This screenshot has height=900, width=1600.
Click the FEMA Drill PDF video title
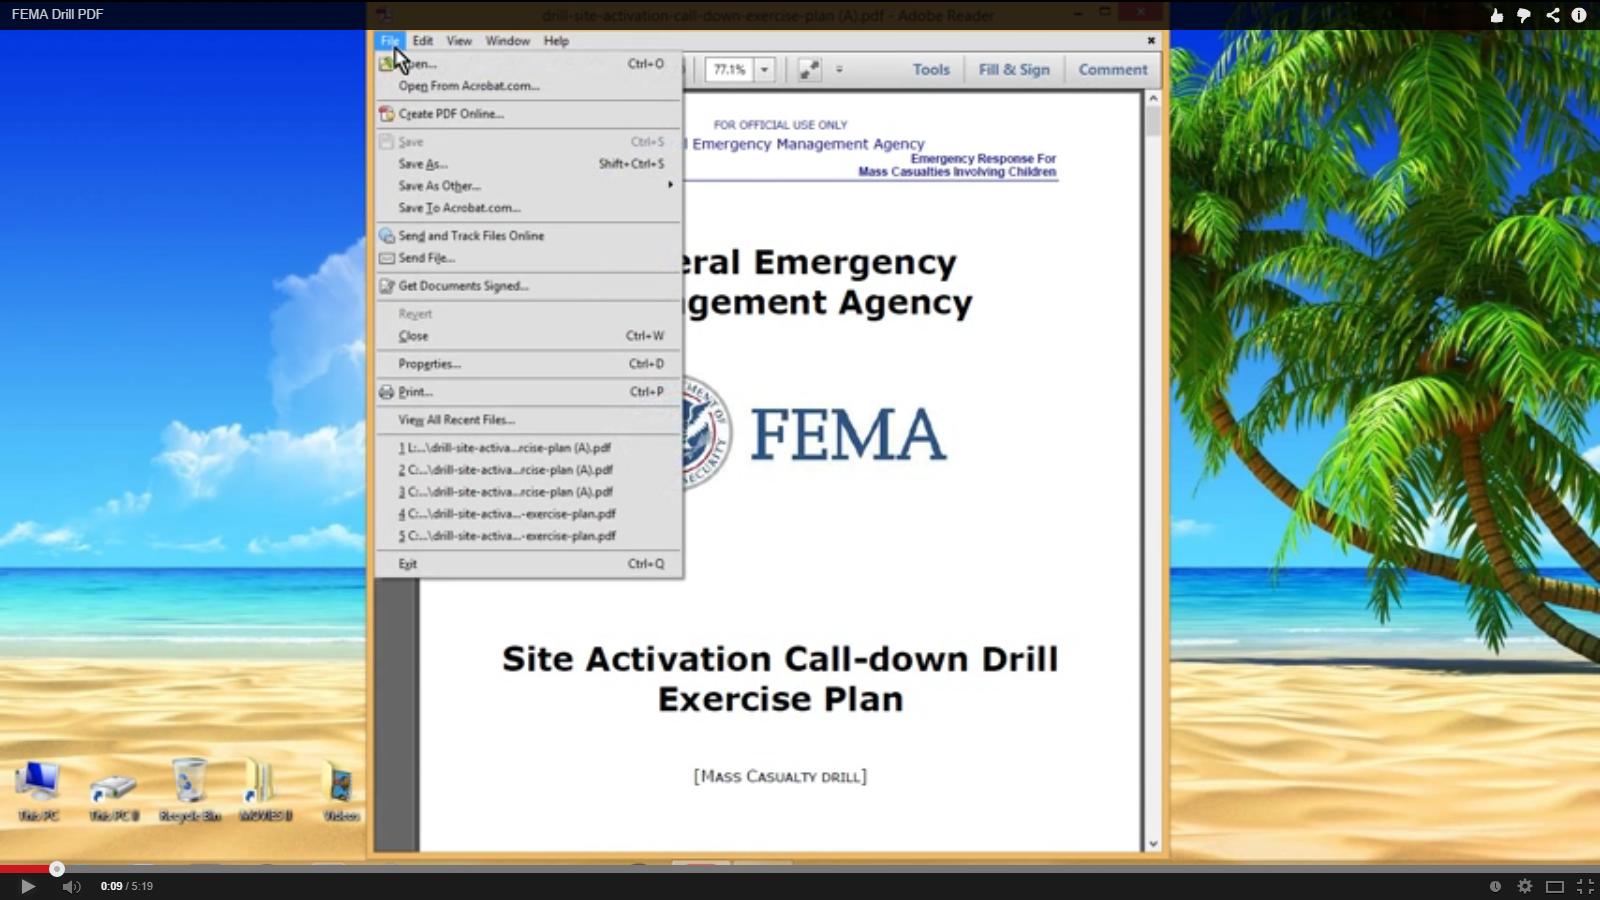[x=57, y=14]
